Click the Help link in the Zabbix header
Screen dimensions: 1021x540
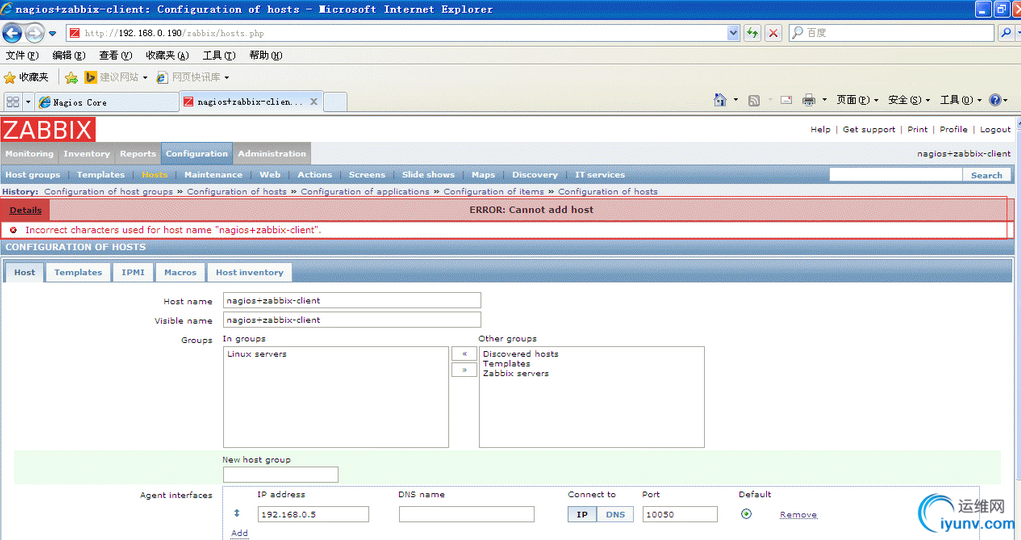[x=820, y=129]
